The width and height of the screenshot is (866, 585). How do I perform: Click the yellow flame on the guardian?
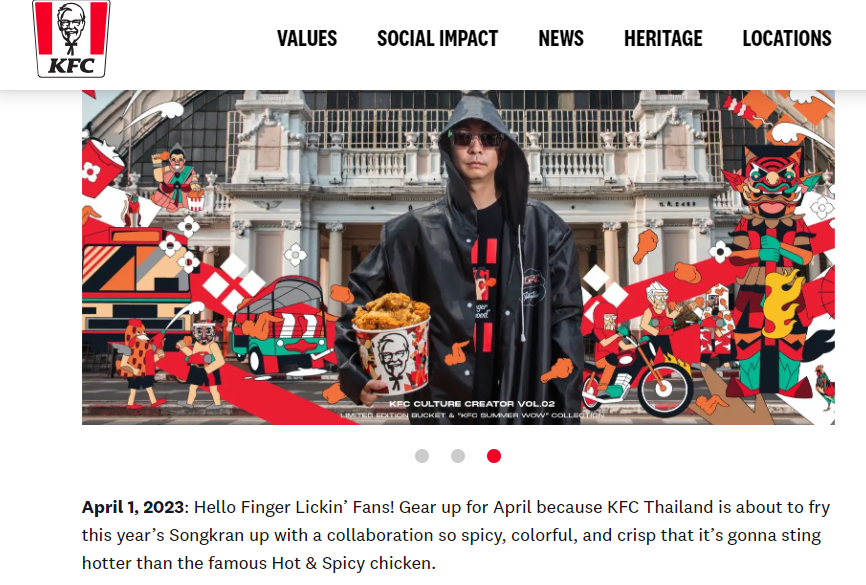pyautogui.click(x=780, y=303)
